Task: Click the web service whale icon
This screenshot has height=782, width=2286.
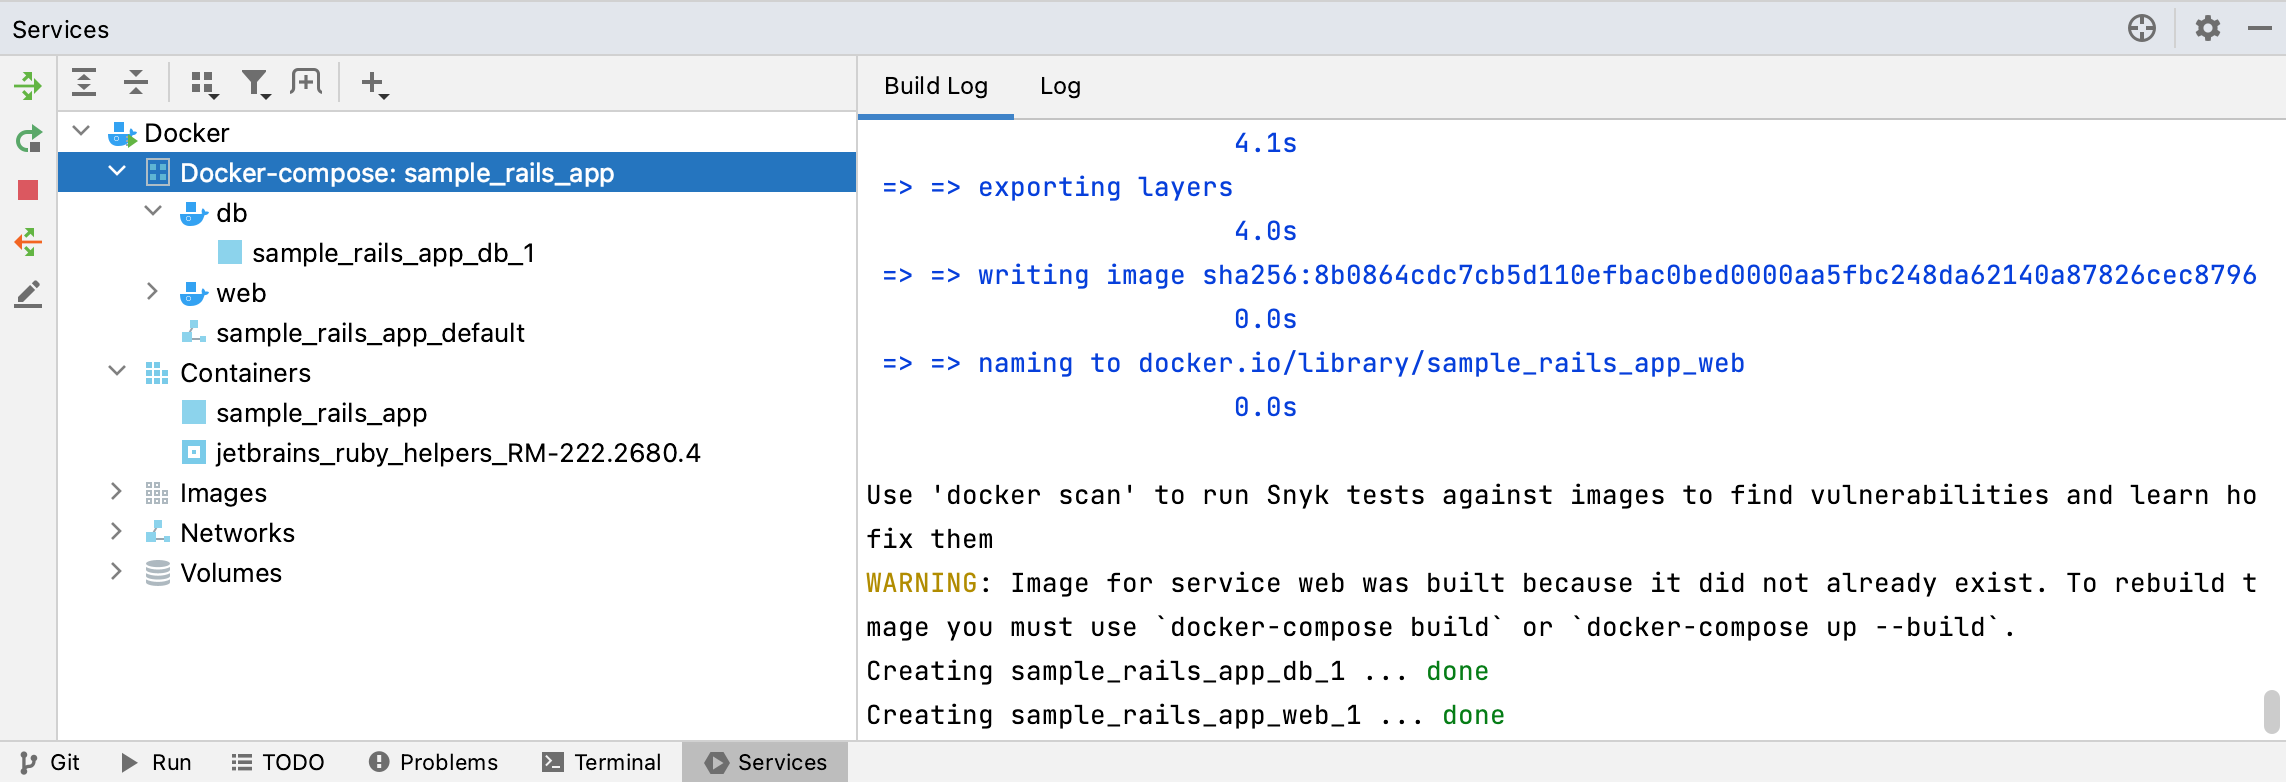Action: [x=194, y=293]
